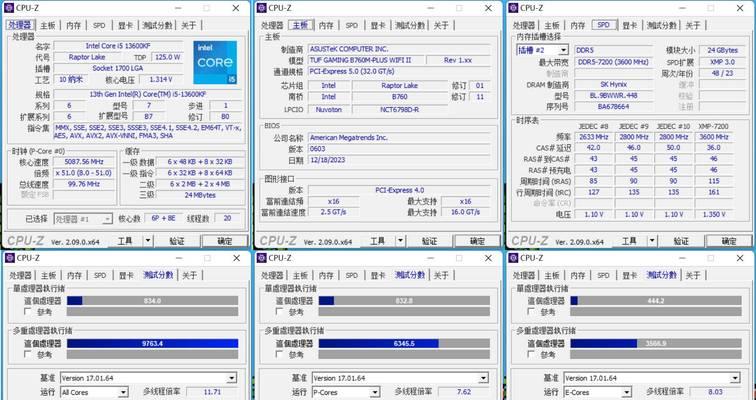This screenshot has width=756, height=400.
Task: Click CPU-Z title icon in the All Cores benchmark window
Action: [x=9, y=258]
